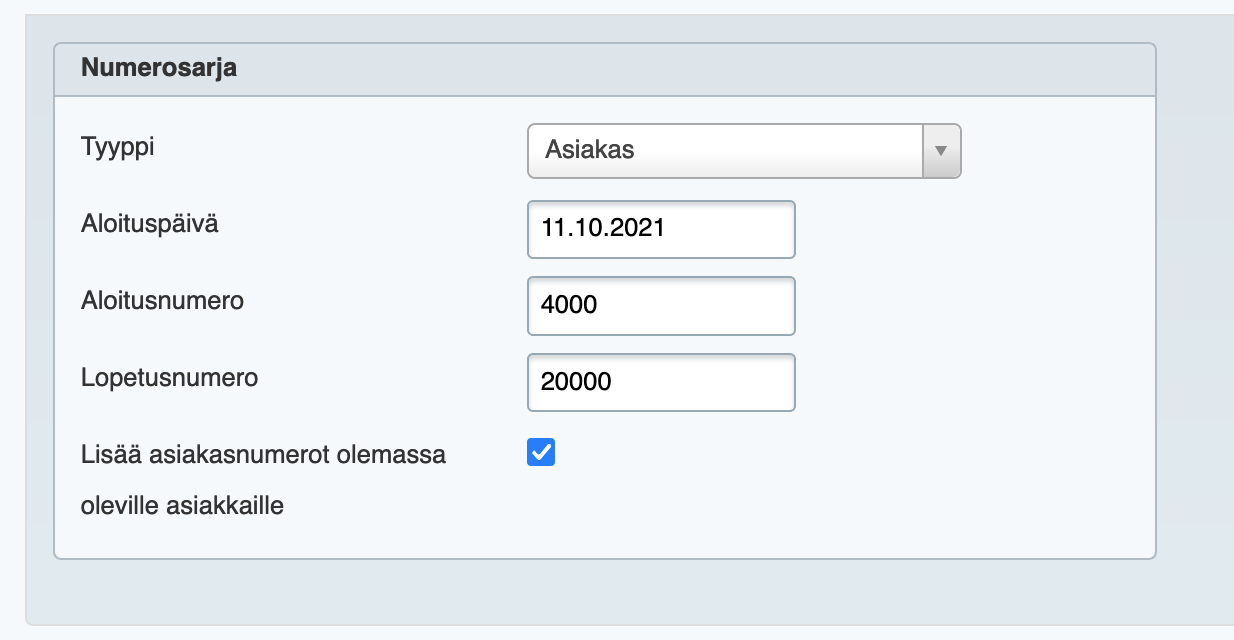
Task: Click the Aloitusnumero field label
Action: (162, 300)
